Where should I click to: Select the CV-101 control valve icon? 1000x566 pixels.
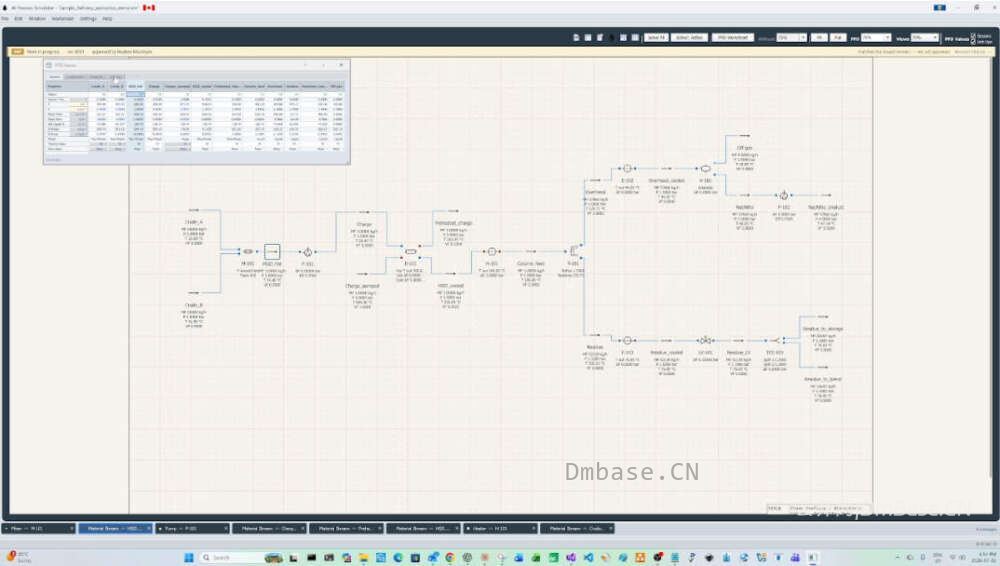(x=705, y=341)
